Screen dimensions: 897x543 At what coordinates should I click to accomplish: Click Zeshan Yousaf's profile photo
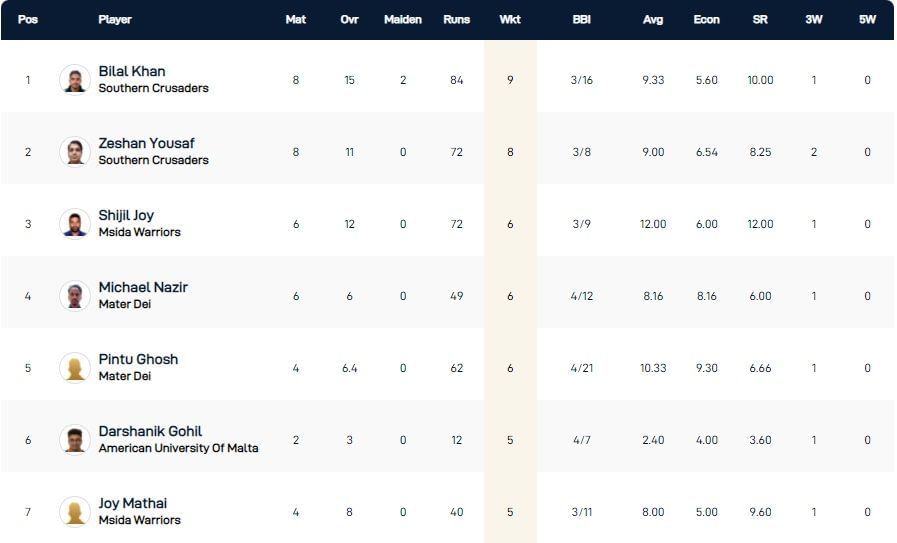click(x=75, y=152)
